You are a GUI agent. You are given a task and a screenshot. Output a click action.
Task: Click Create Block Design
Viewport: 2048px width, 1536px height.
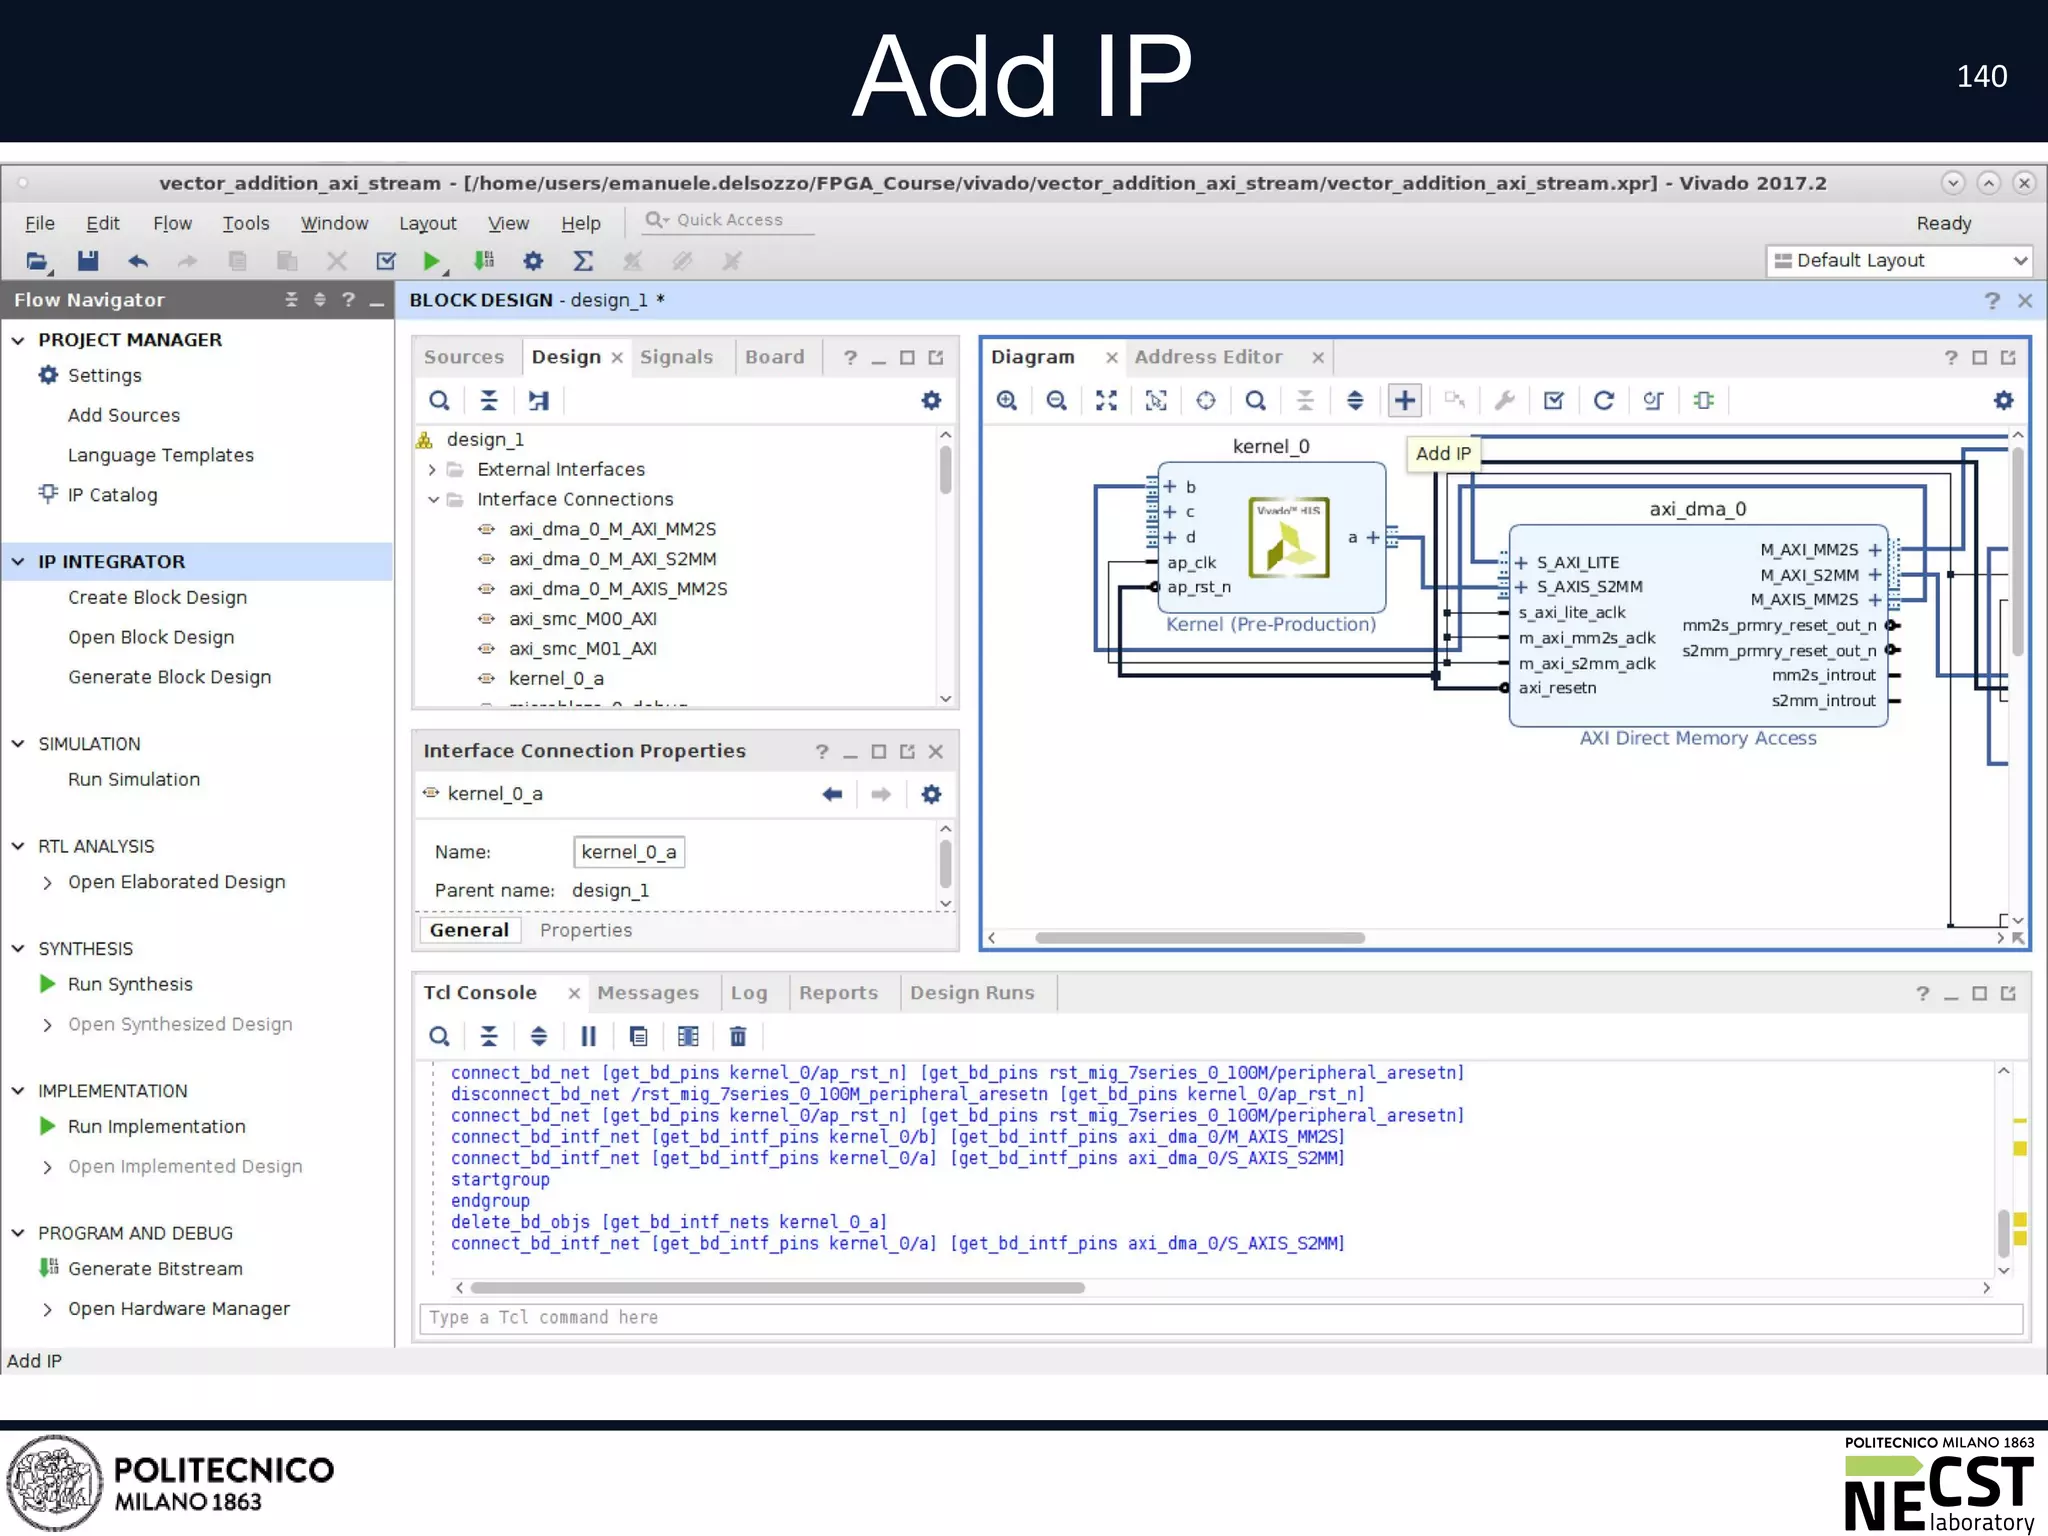click(x=157, y=597)
